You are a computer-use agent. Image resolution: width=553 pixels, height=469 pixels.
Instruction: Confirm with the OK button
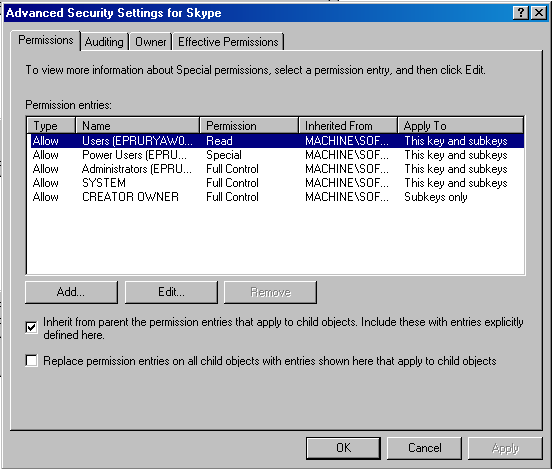pyautogui.click(x=343, y=448)
